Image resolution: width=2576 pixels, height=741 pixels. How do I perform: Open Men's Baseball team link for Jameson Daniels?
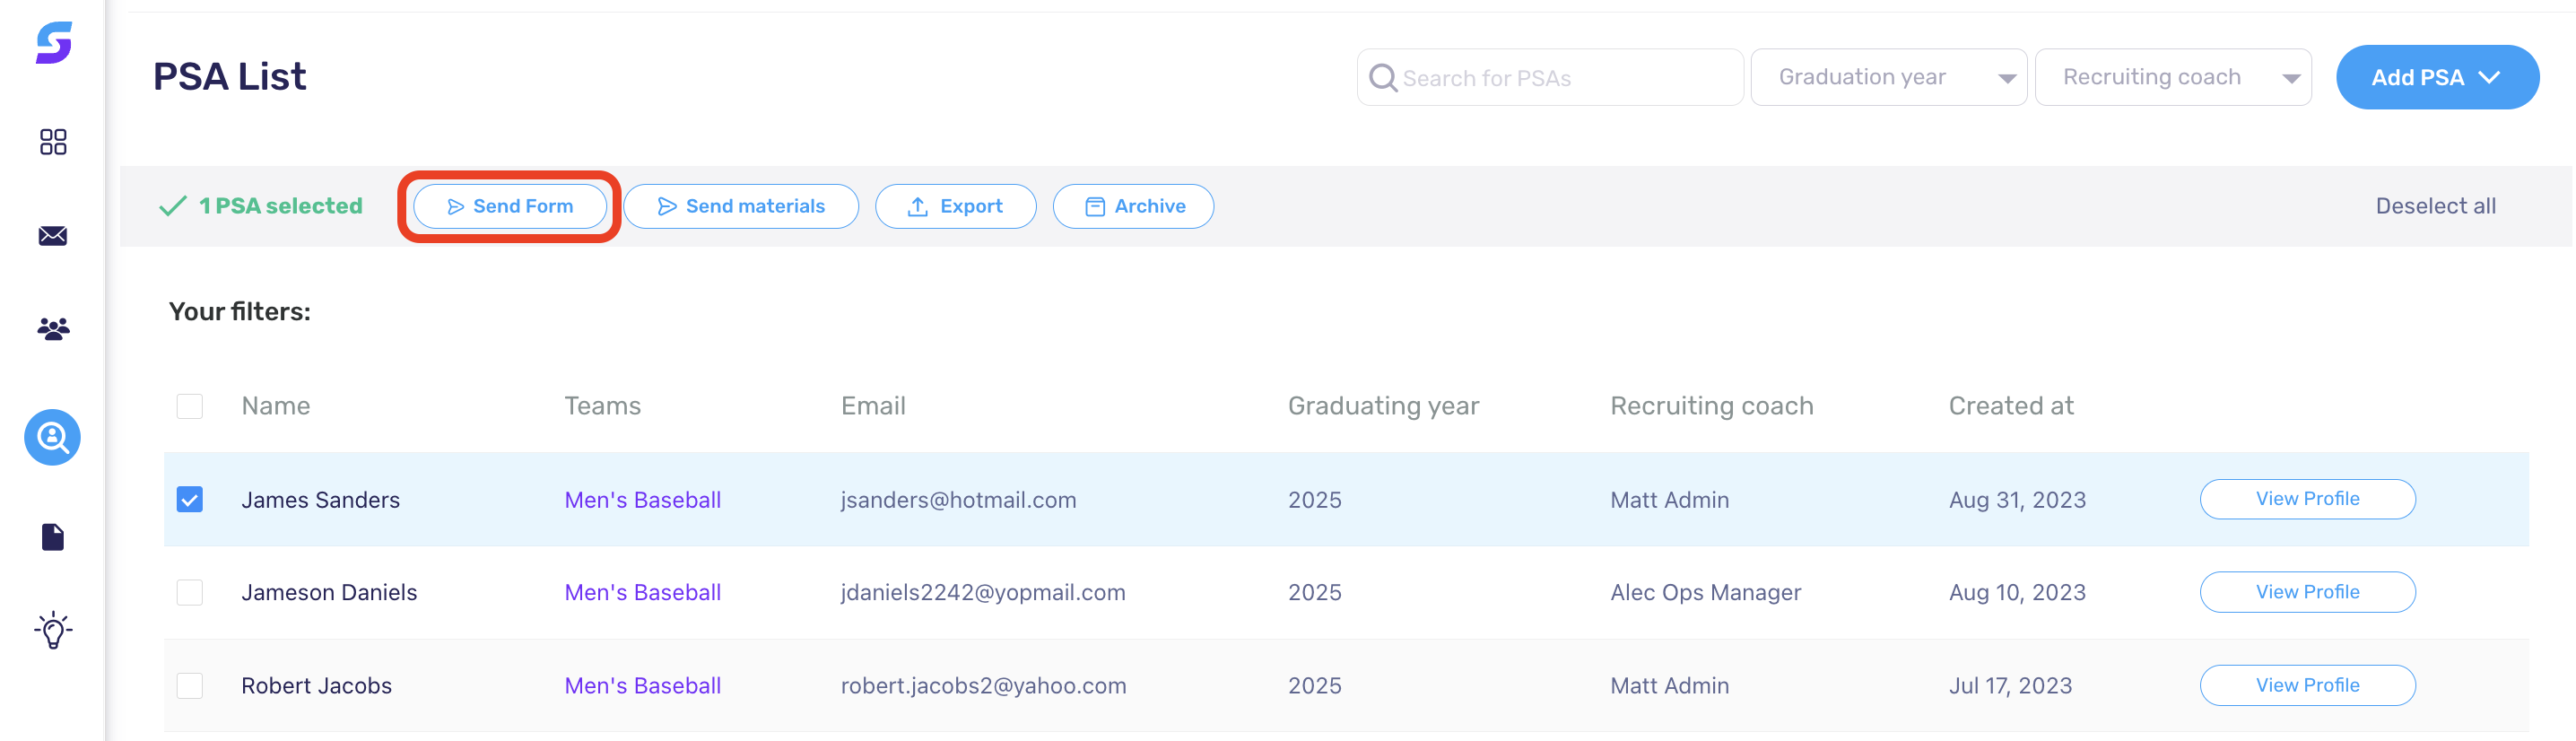coord(642,592)
